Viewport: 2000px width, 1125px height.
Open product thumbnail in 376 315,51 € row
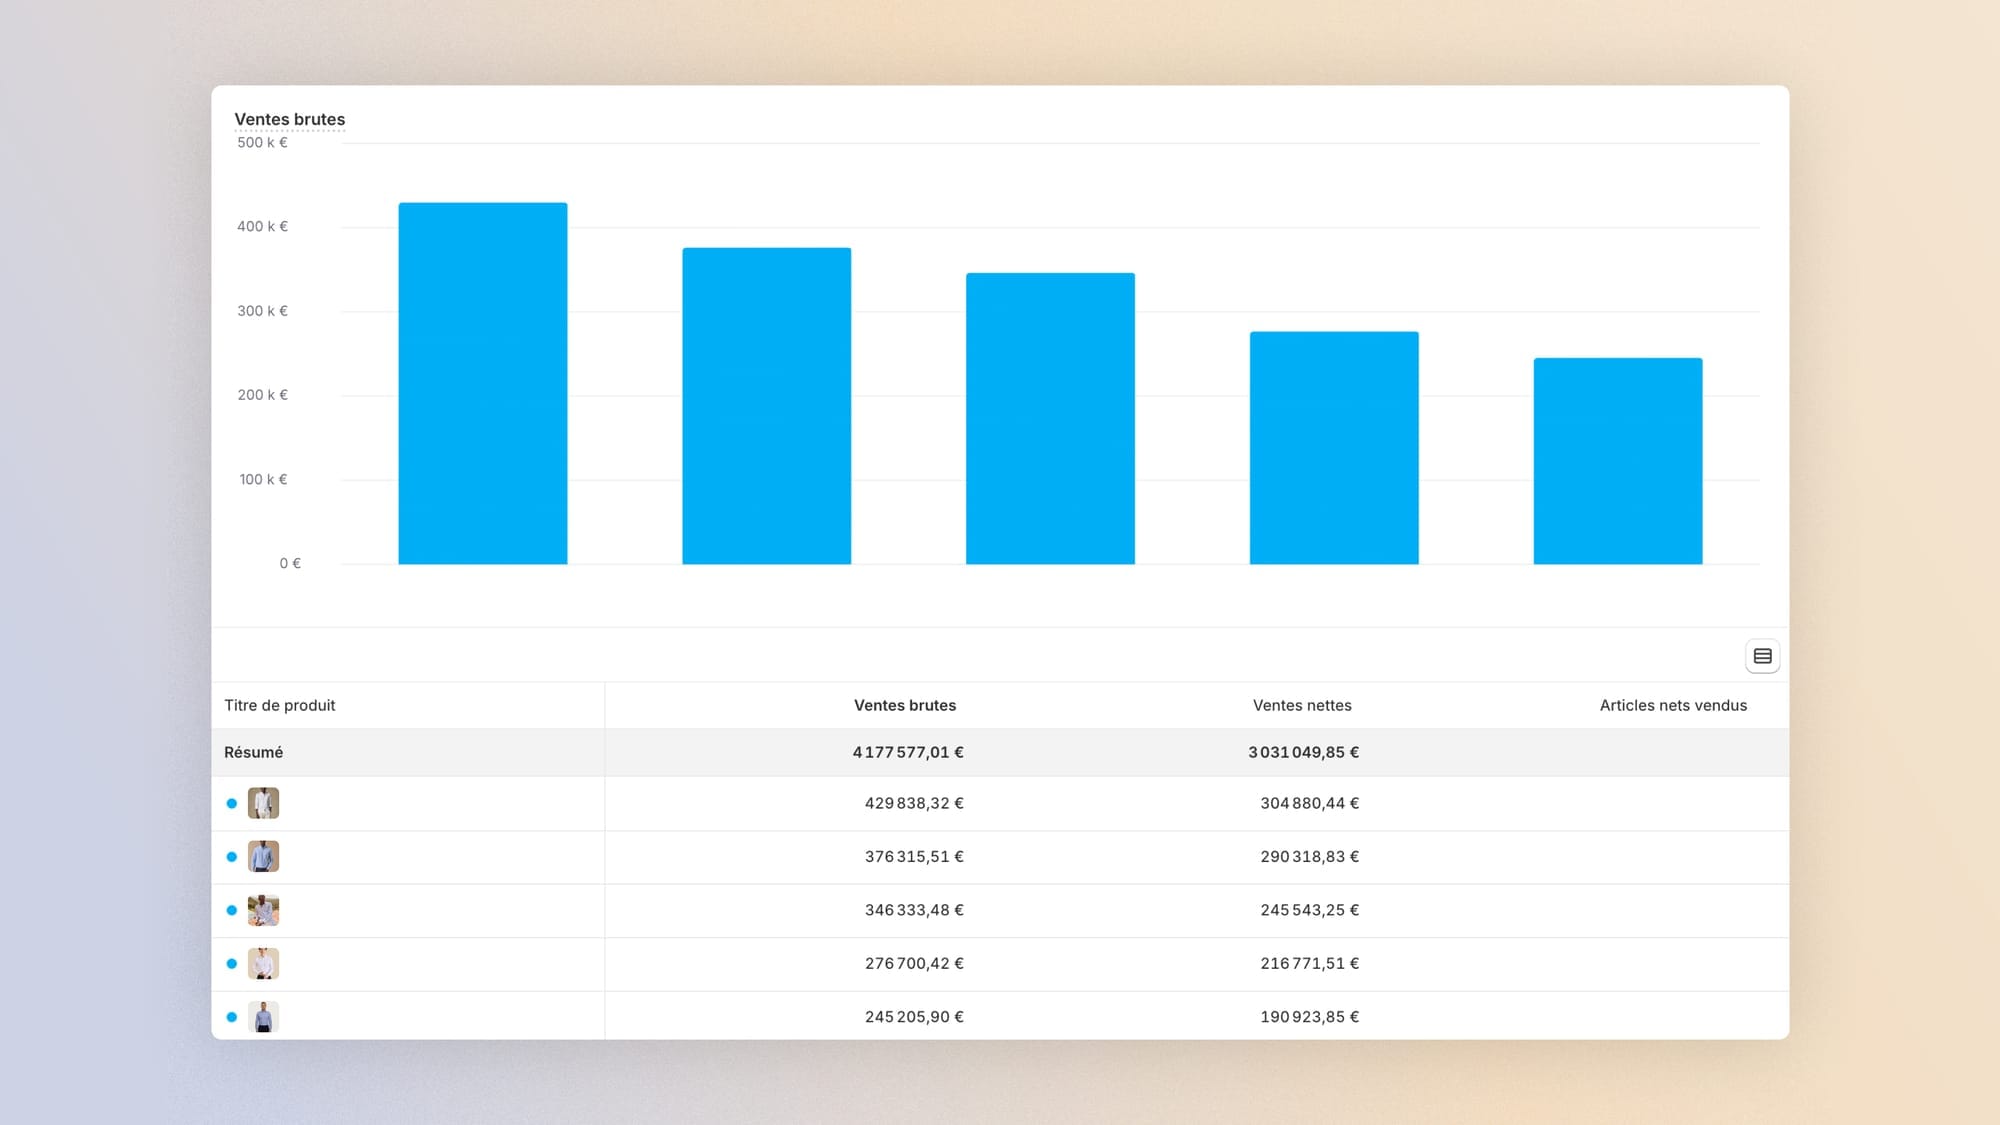pyautogui.click(x=263, y=857)
